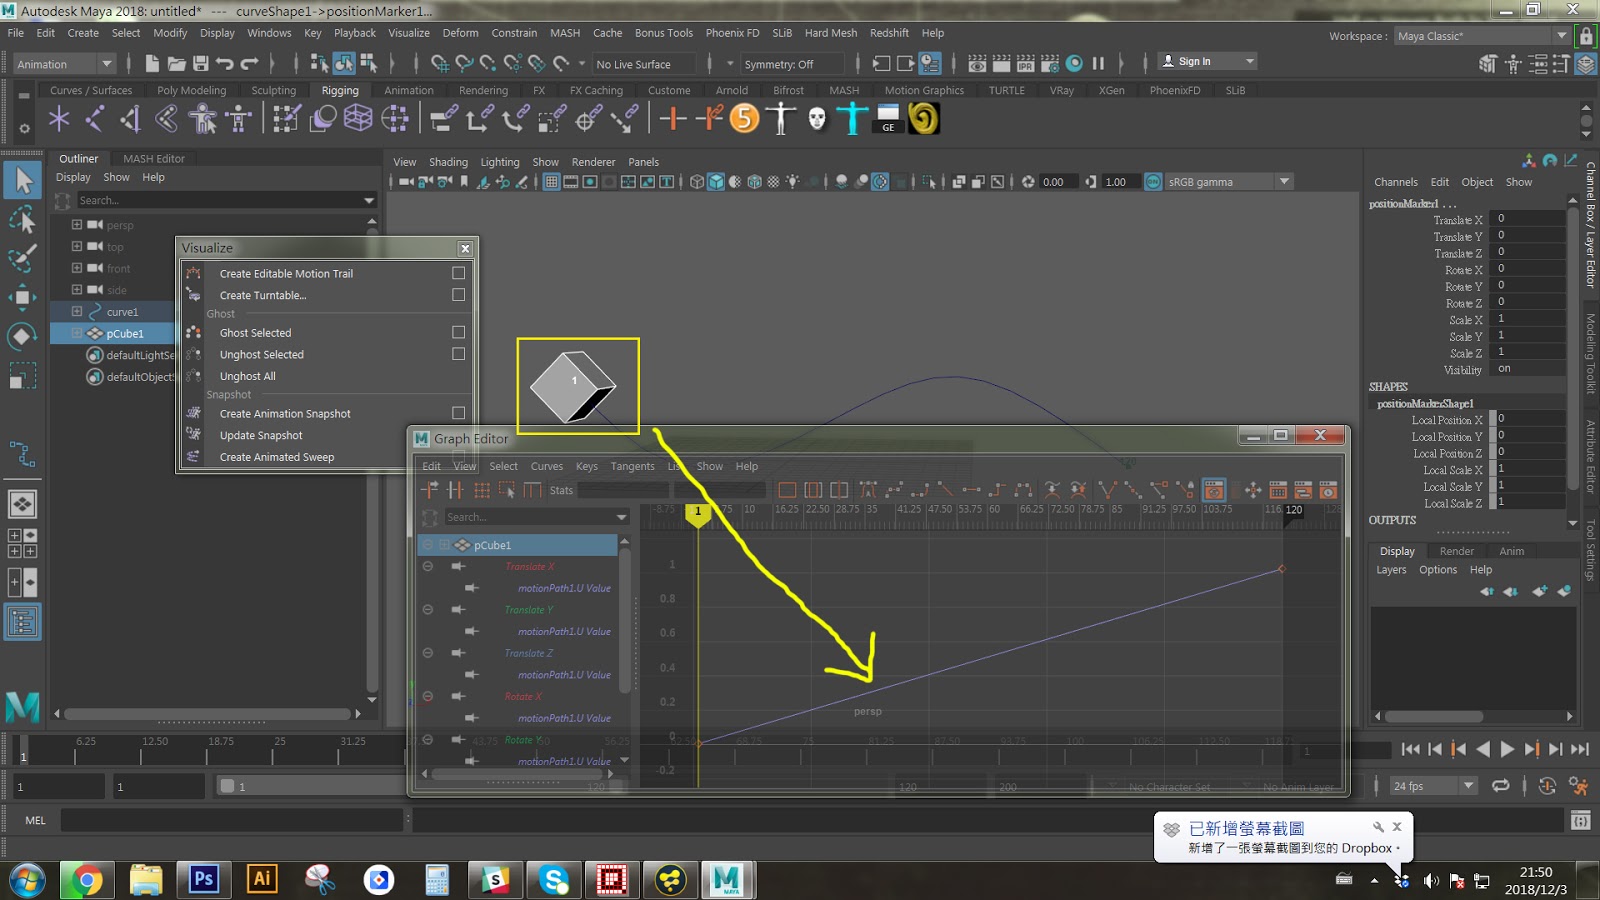Open Studio Library via the orange 5 shelf icon

(744, 118)
